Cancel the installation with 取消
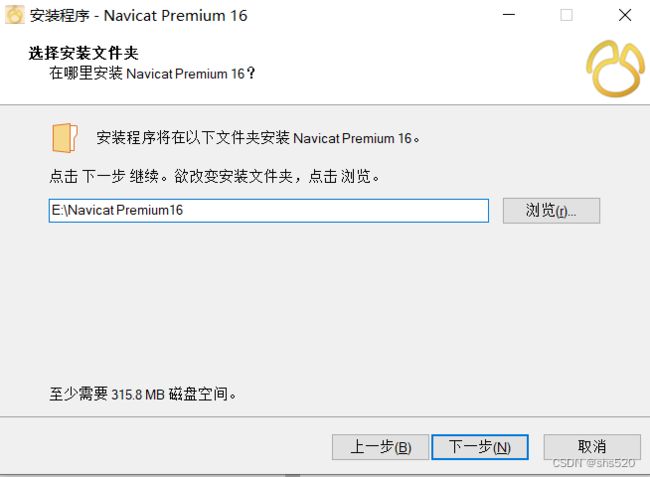Screen dimensions: 650x477 point(592,447)
